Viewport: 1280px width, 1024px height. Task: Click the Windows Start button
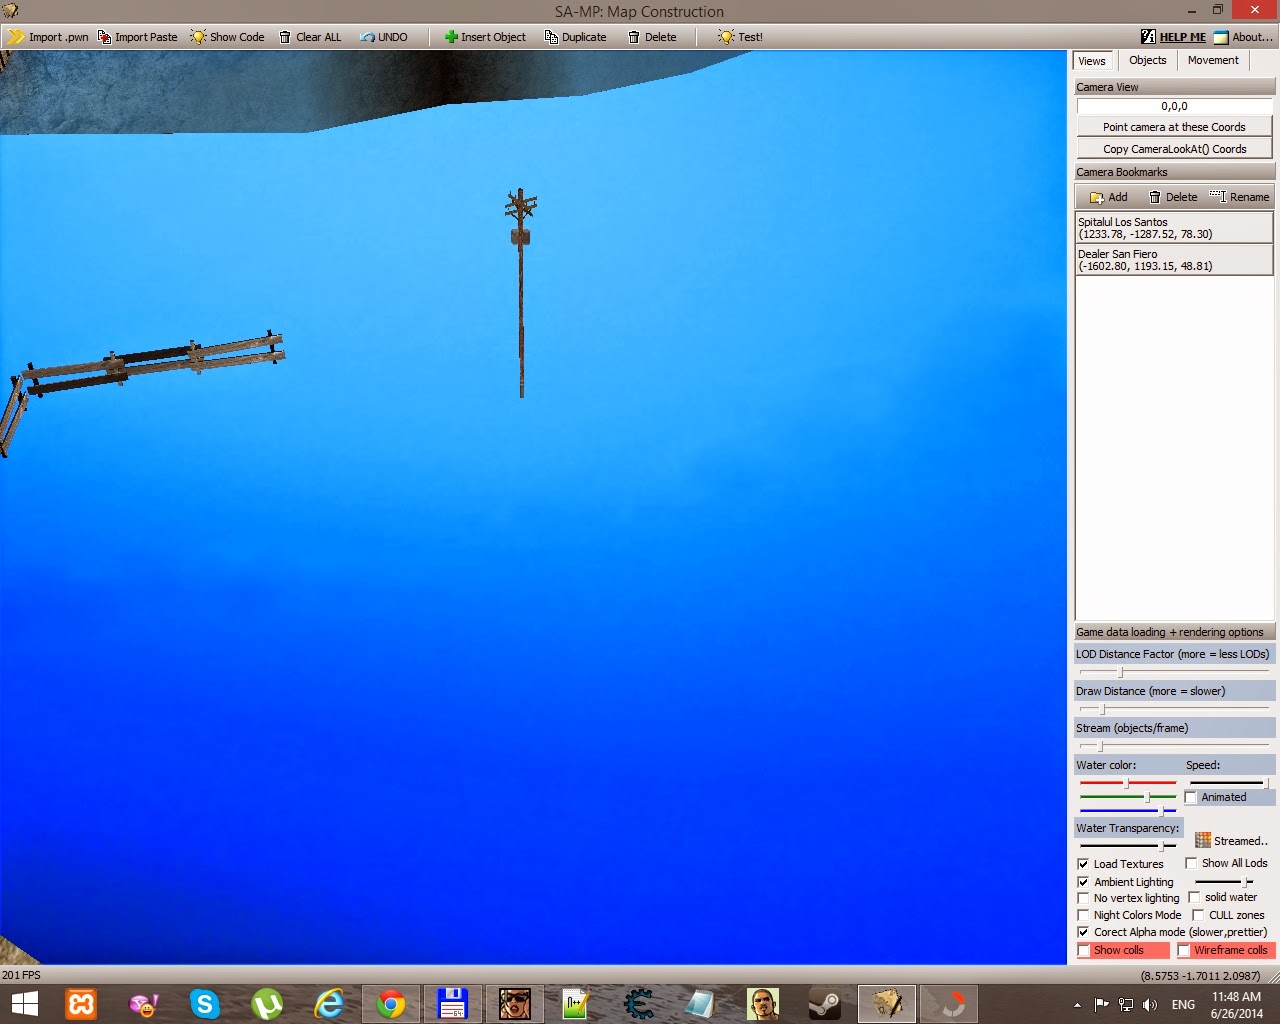coord(24,1004)
